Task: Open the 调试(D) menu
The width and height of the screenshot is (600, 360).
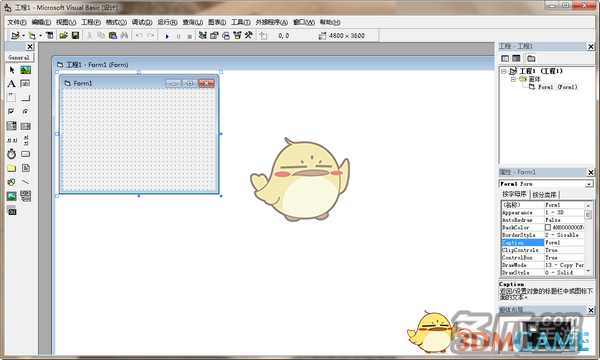Action: 142,22
